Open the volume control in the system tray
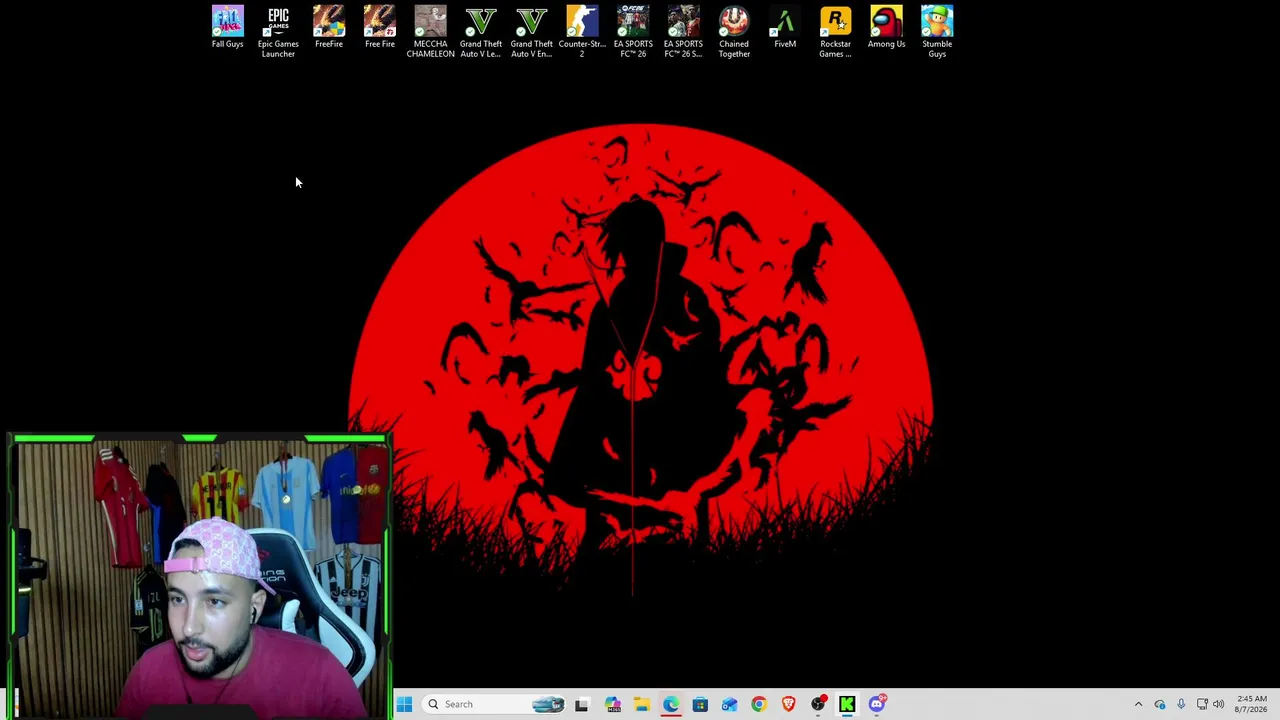 [1219, 704]
